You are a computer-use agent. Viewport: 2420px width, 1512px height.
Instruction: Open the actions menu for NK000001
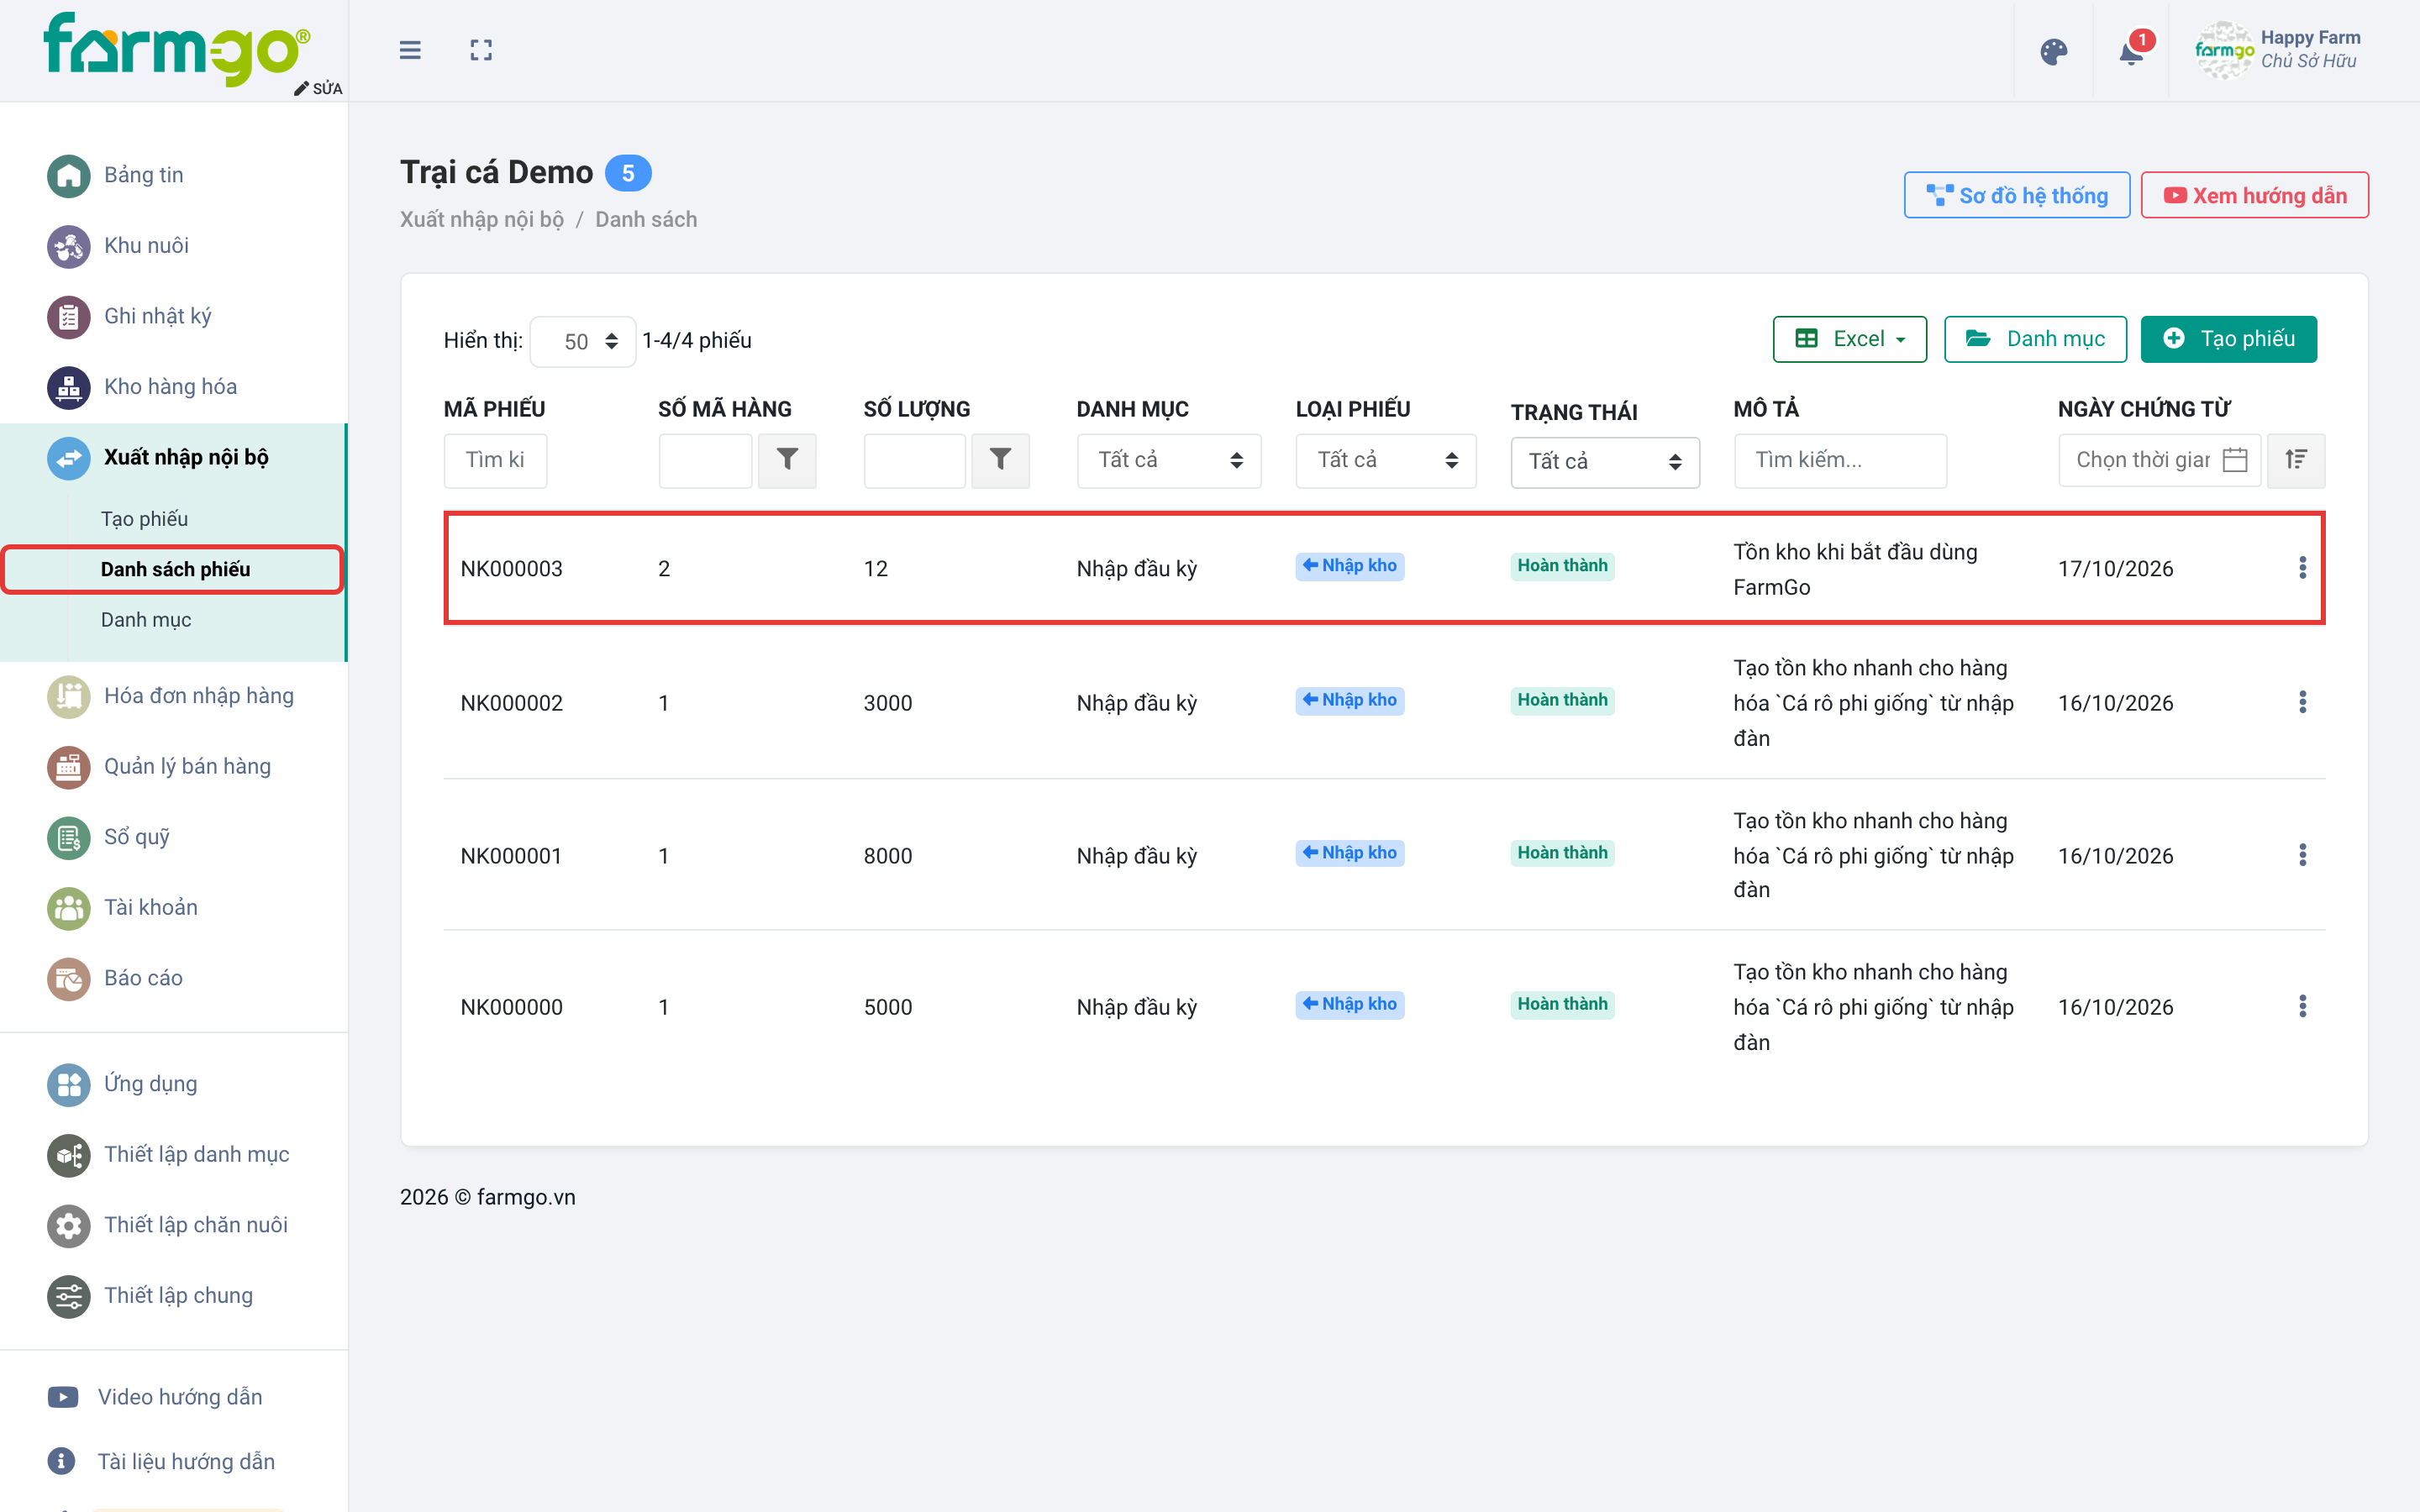(2302, 855)
